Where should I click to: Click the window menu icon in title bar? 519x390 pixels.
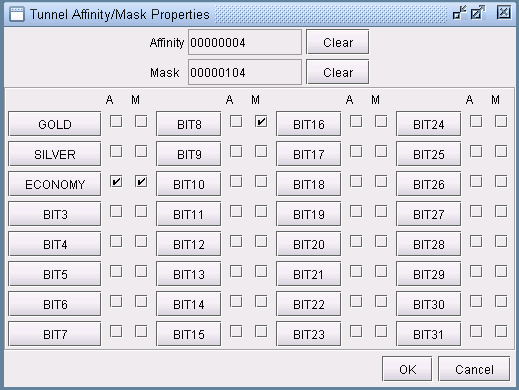click(17, 14)
